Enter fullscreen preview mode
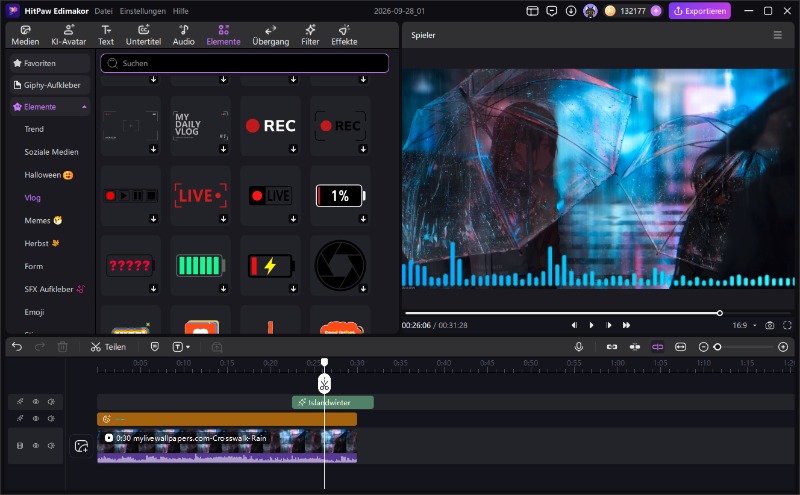This screenshot has width=800, height=495. click(787, 325)
